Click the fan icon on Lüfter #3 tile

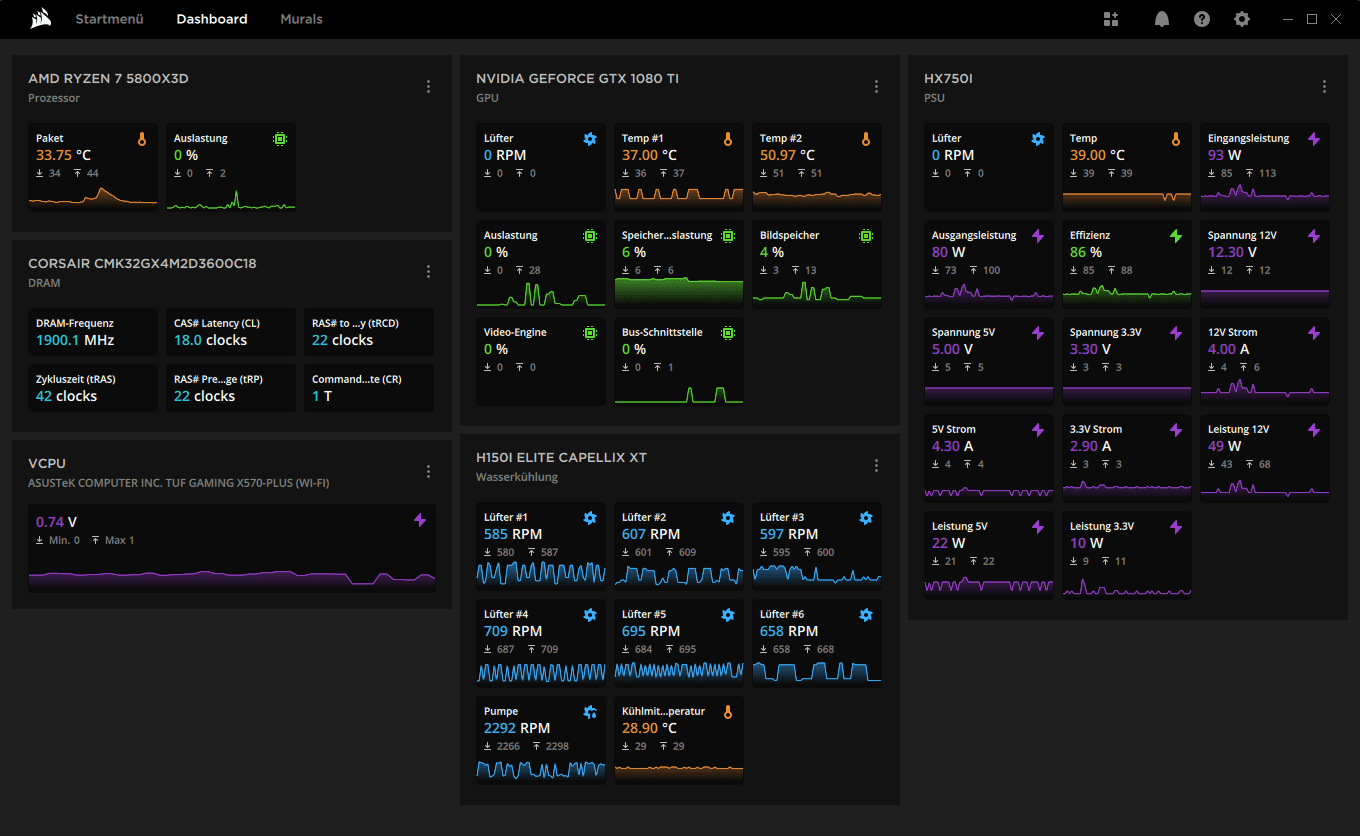(866, 518)
